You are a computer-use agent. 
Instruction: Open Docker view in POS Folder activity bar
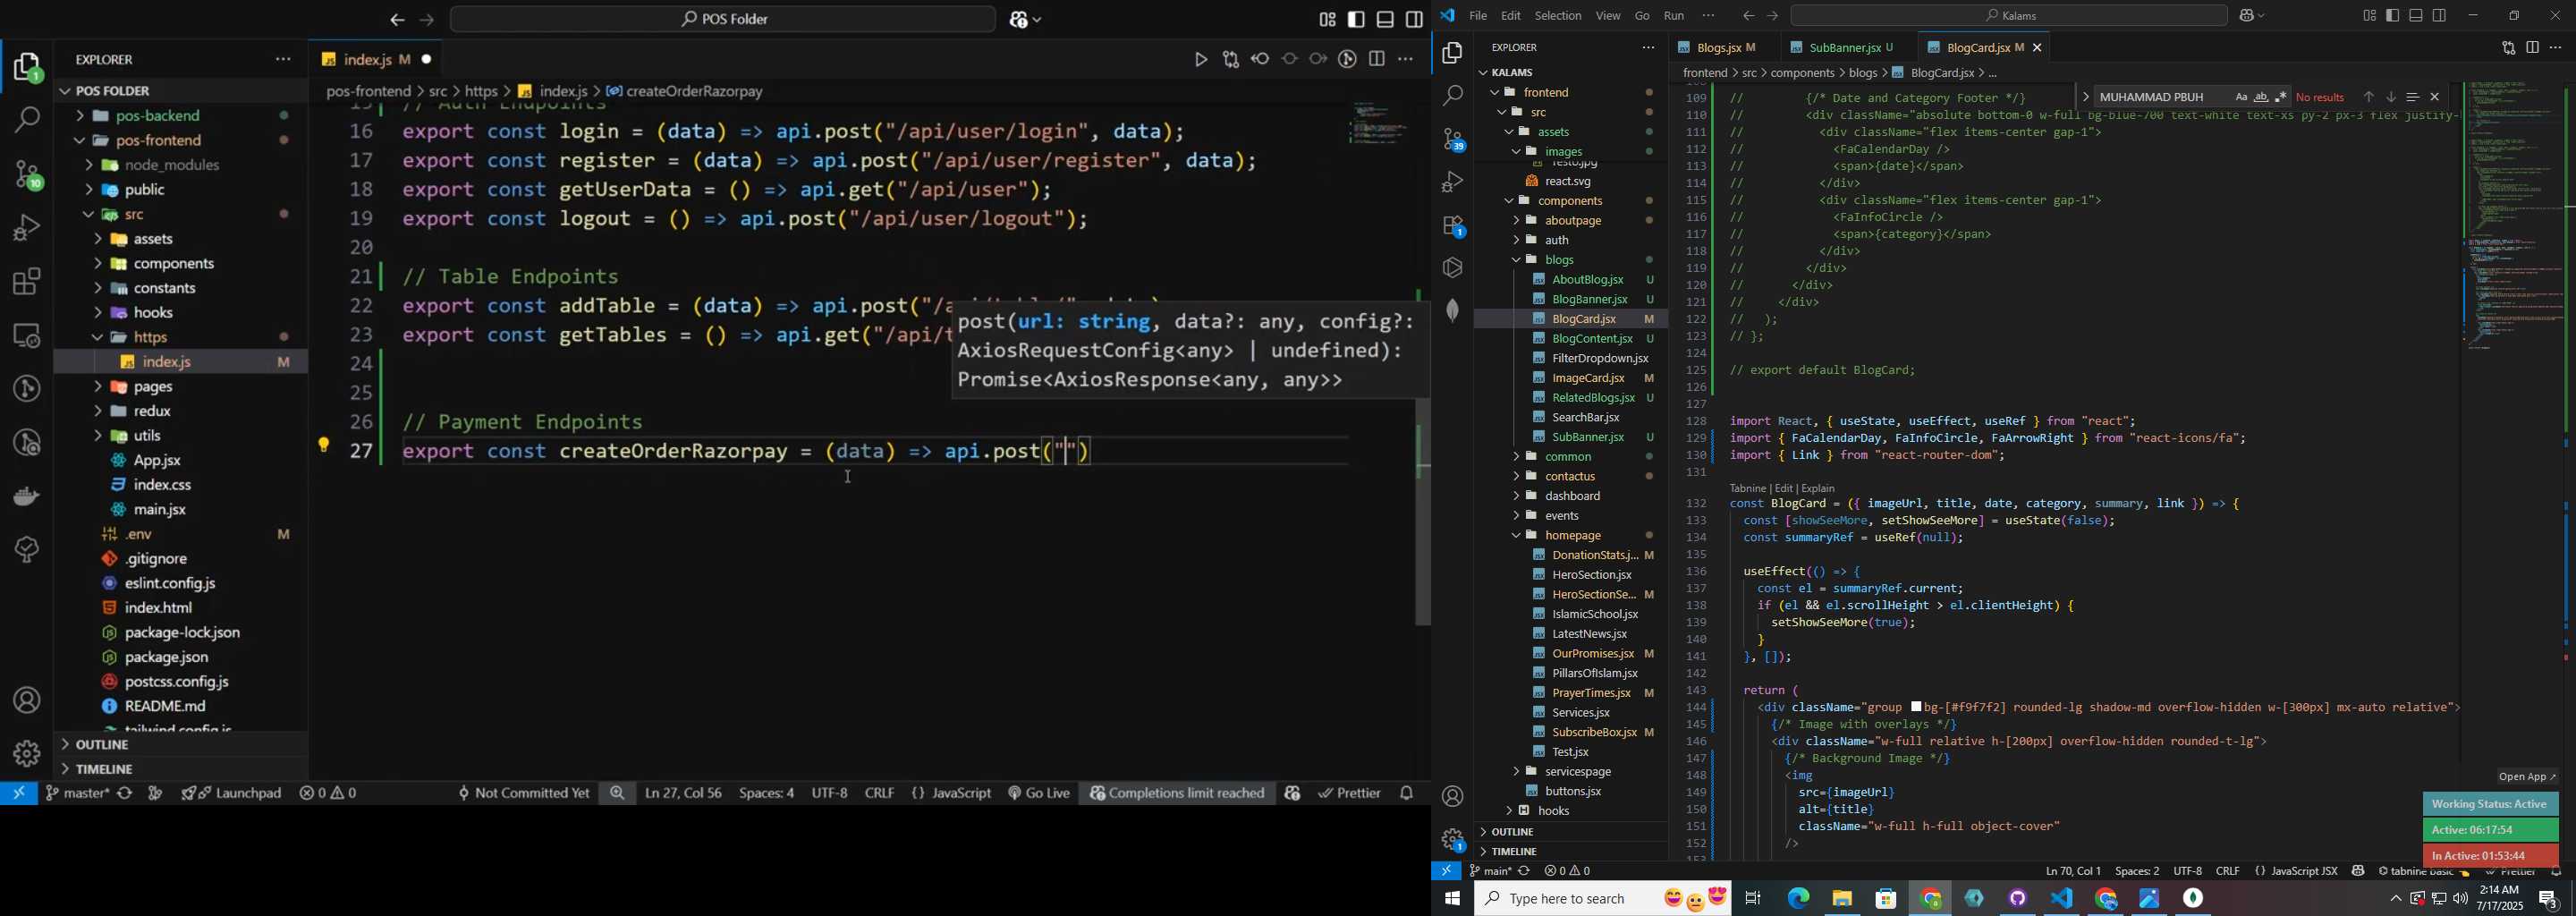27,496
